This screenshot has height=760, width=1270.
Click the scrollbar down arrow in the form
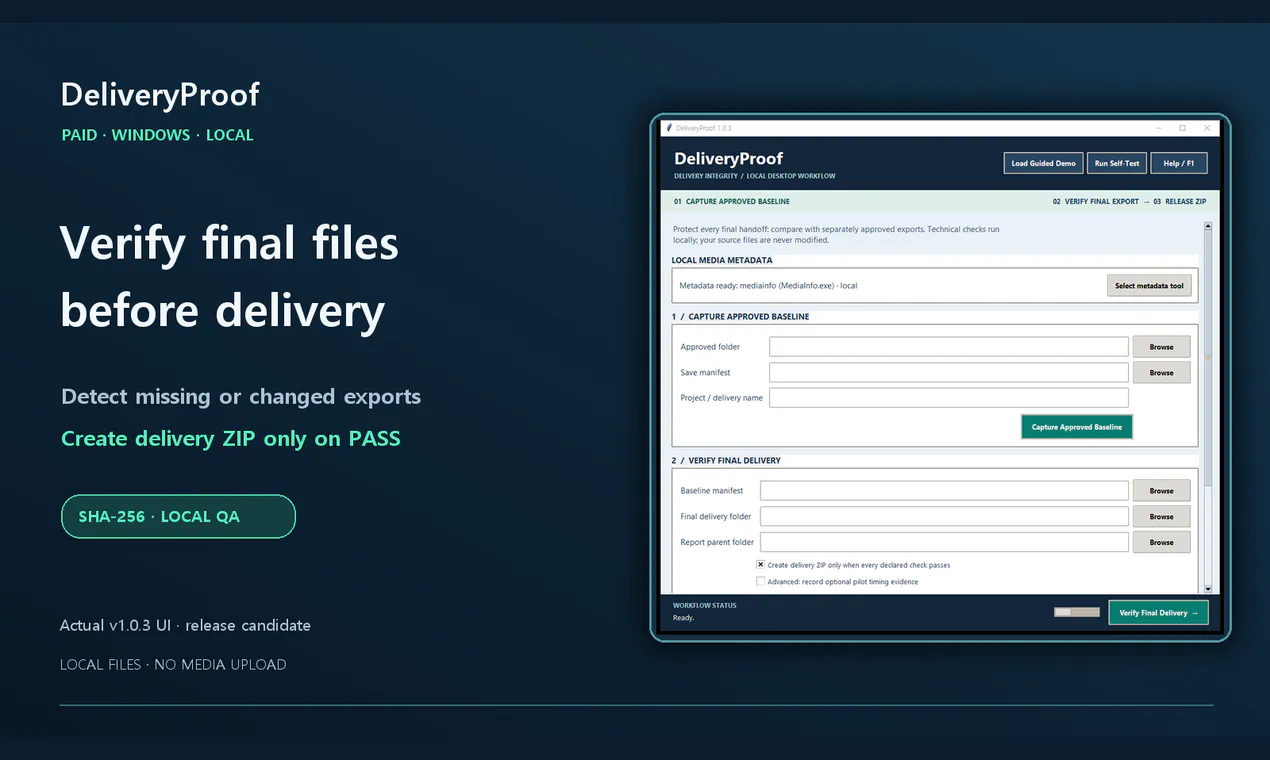coord(1207,589)
